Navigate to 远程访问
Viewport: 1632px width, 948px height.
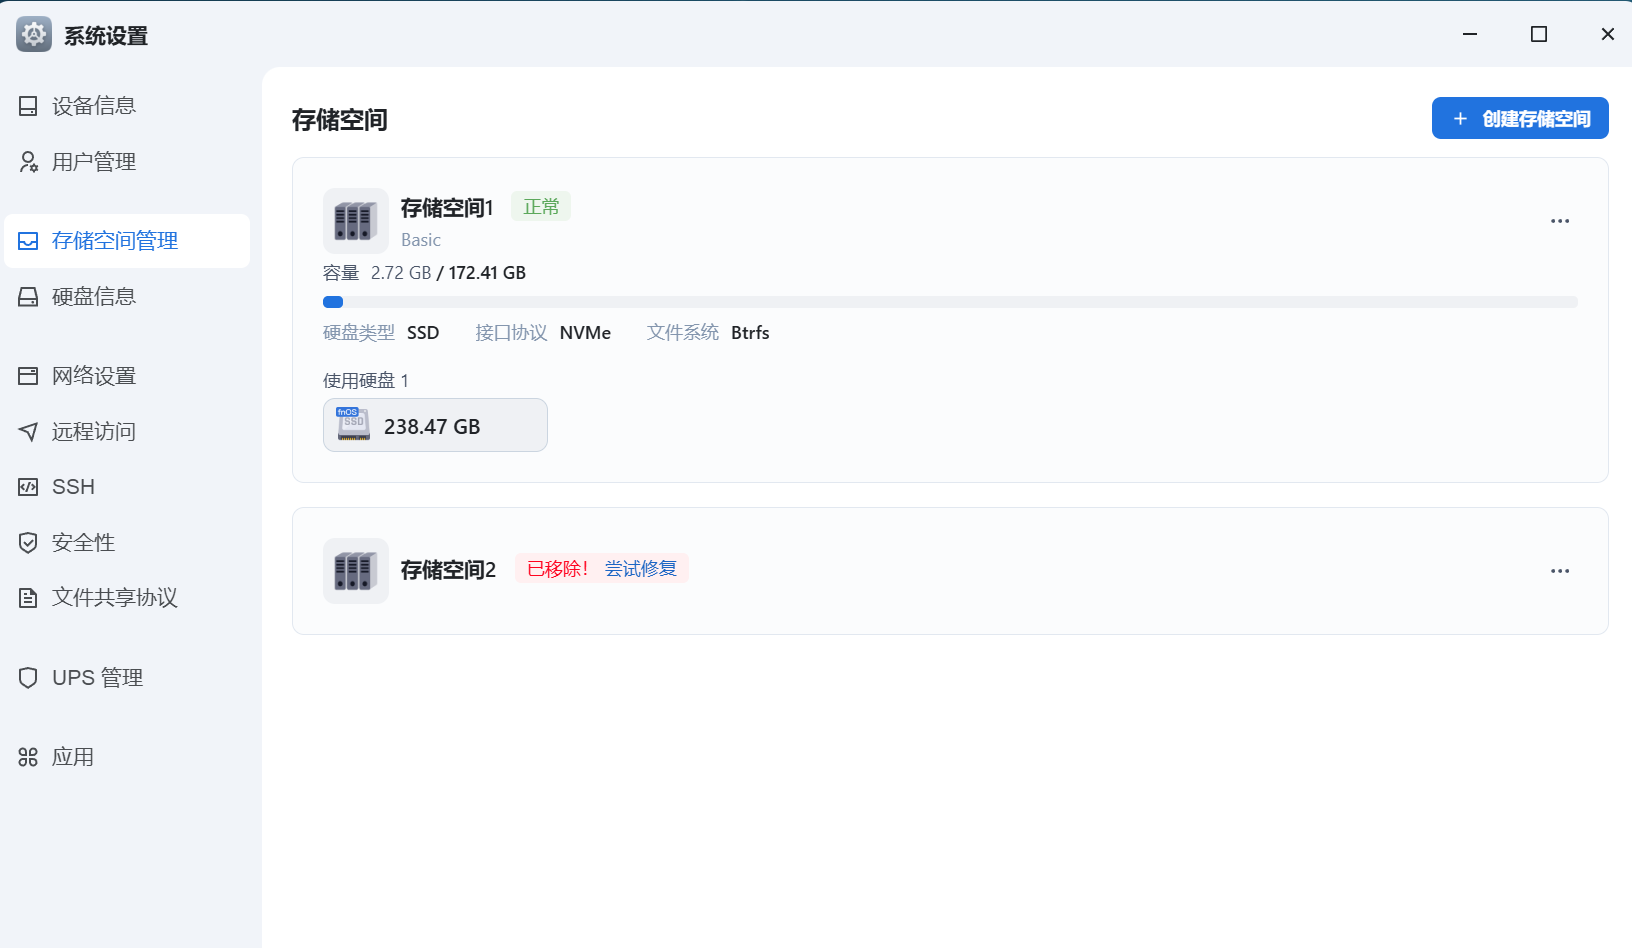click(127, 432)
